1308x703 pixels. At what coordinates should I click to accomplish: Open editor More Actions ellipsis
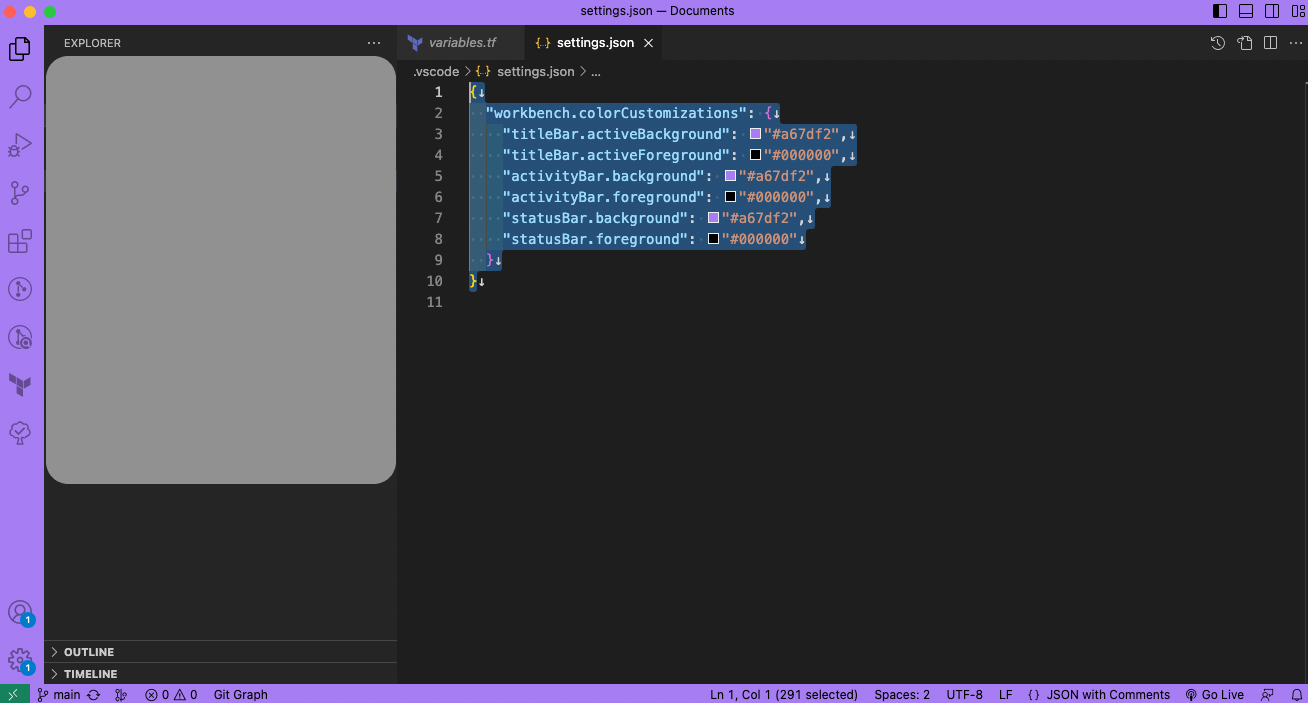[x=1296, y=43]
